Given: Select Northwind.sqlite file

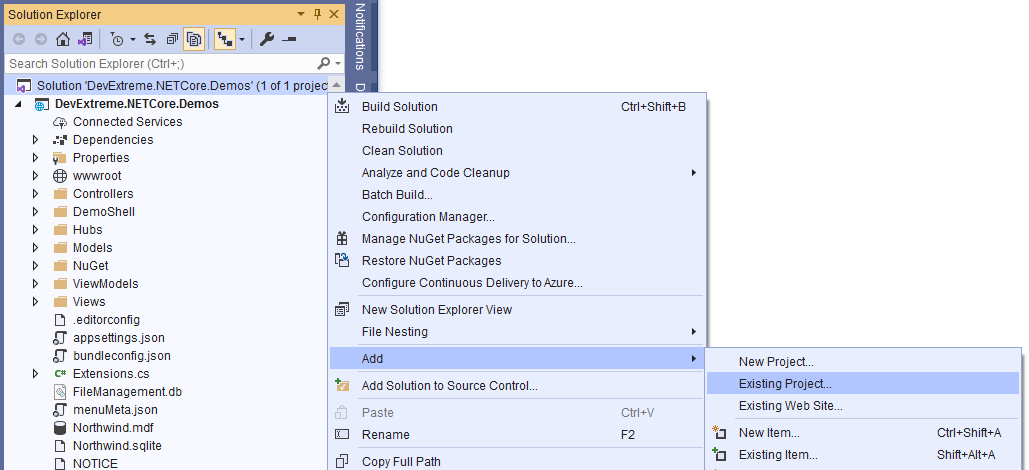Looking at the screenshot, I should click(117, 446).
